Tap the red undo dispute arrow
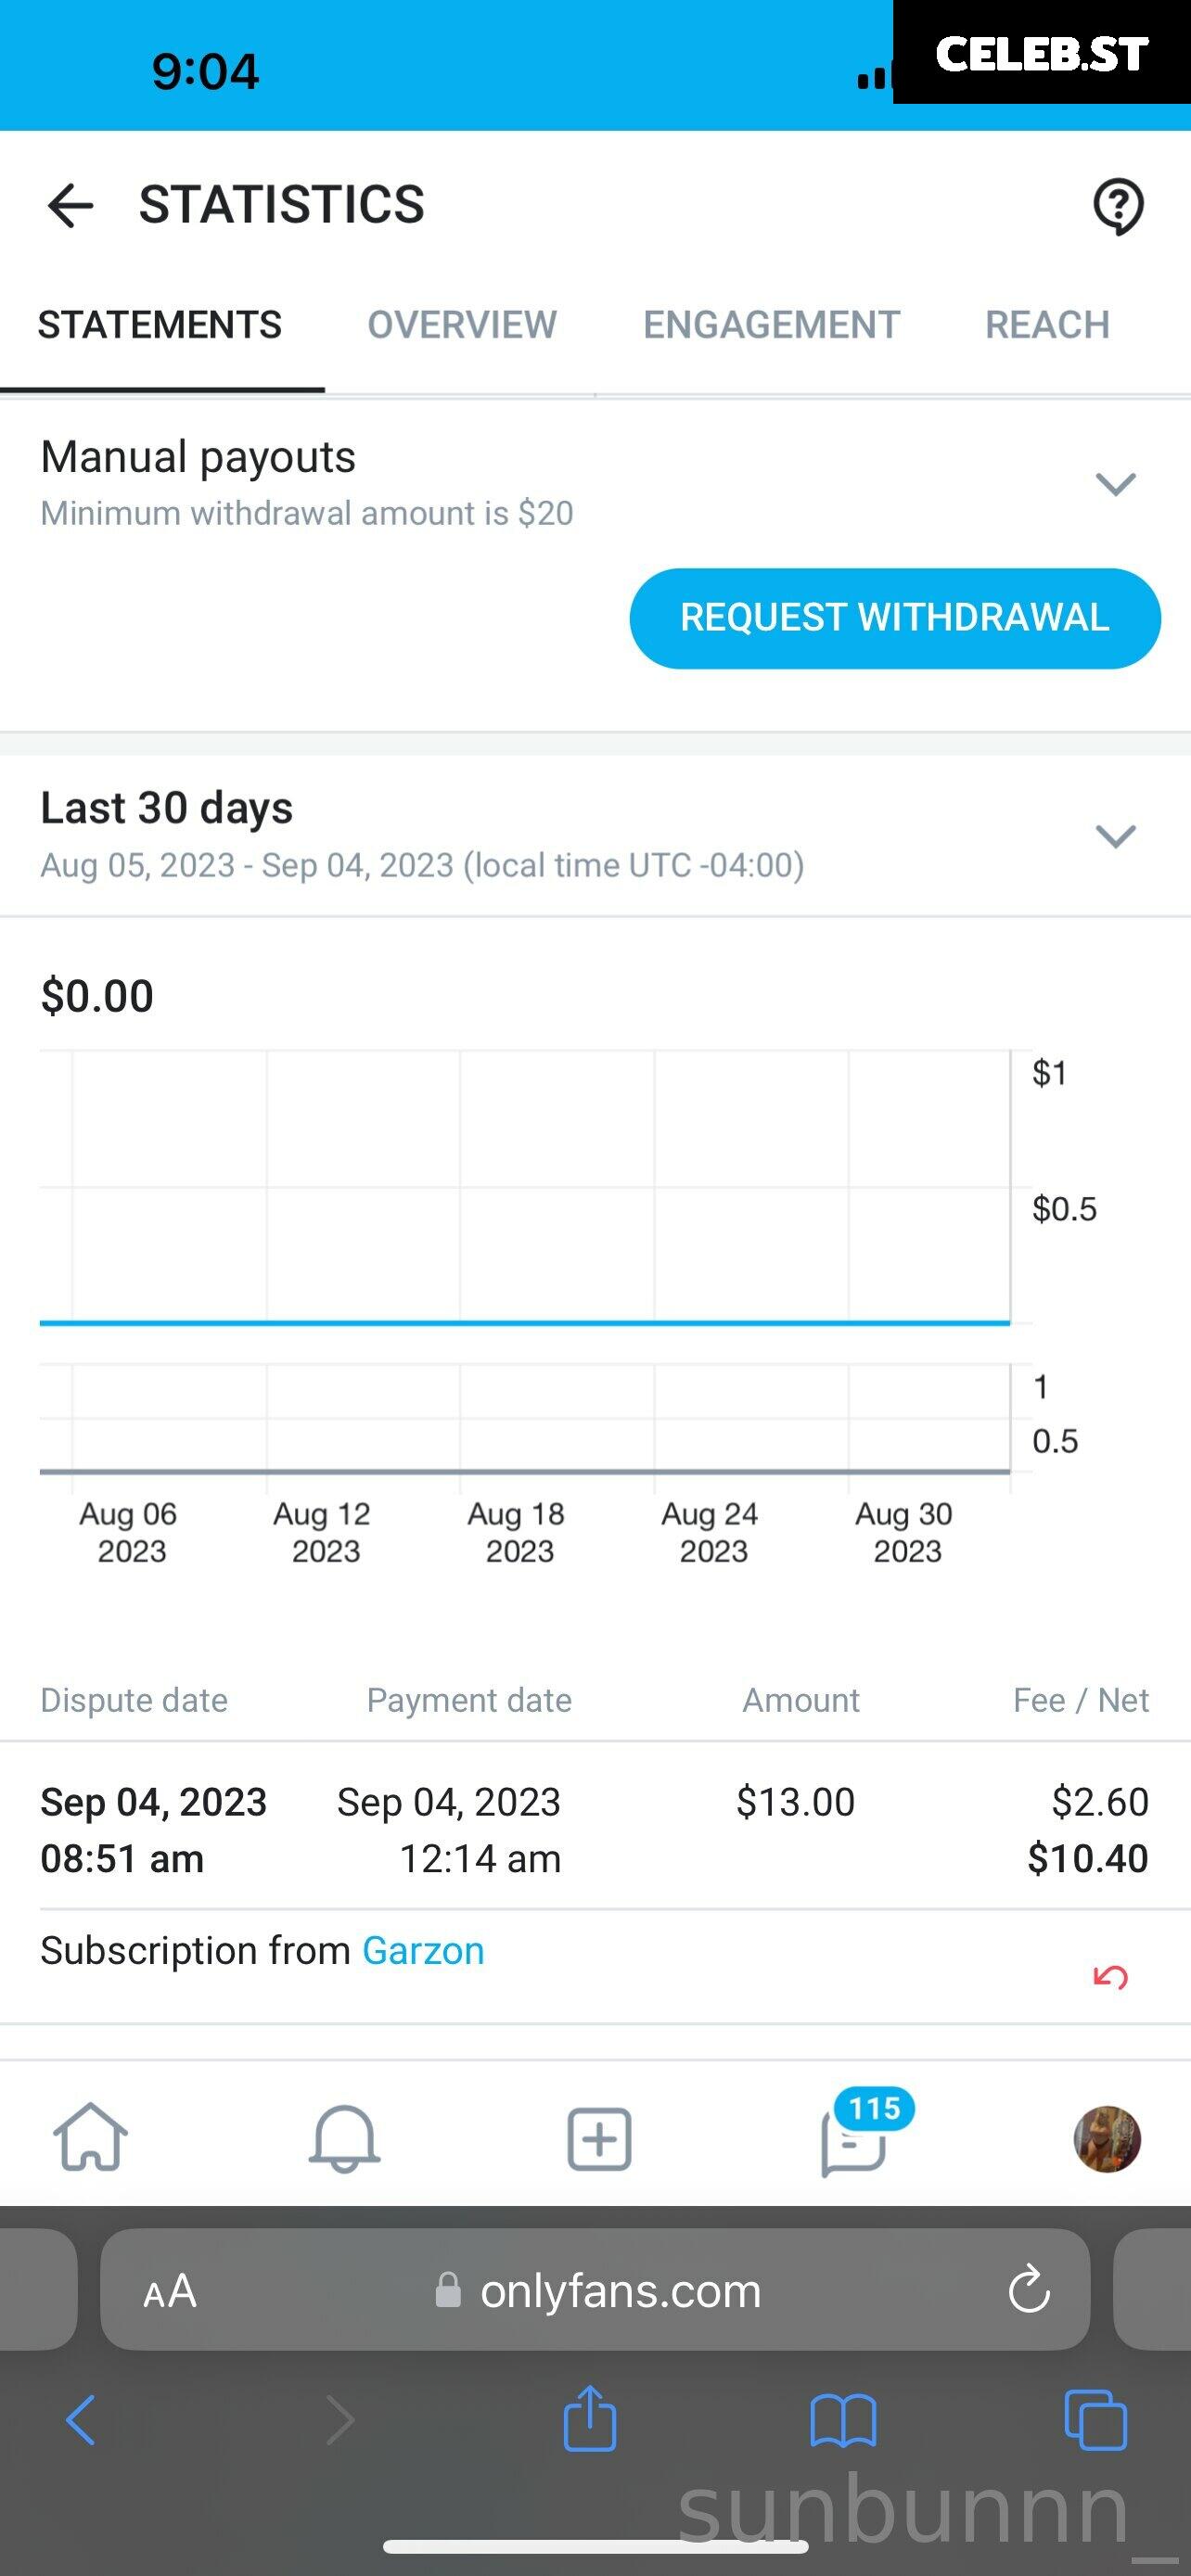The width and height of the screenshot is (1191, 2576). (x=1110, y=1976)
